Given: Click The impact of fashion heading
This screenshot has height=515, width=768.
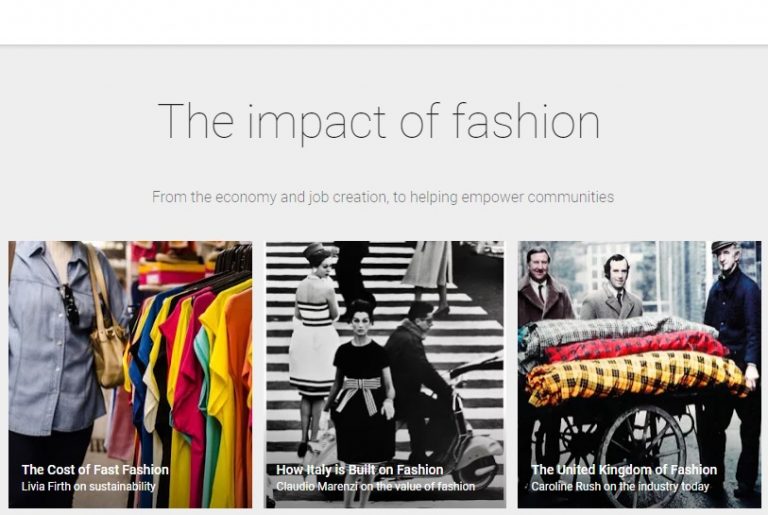Looking at the screenshot, I should coord(379,121).
